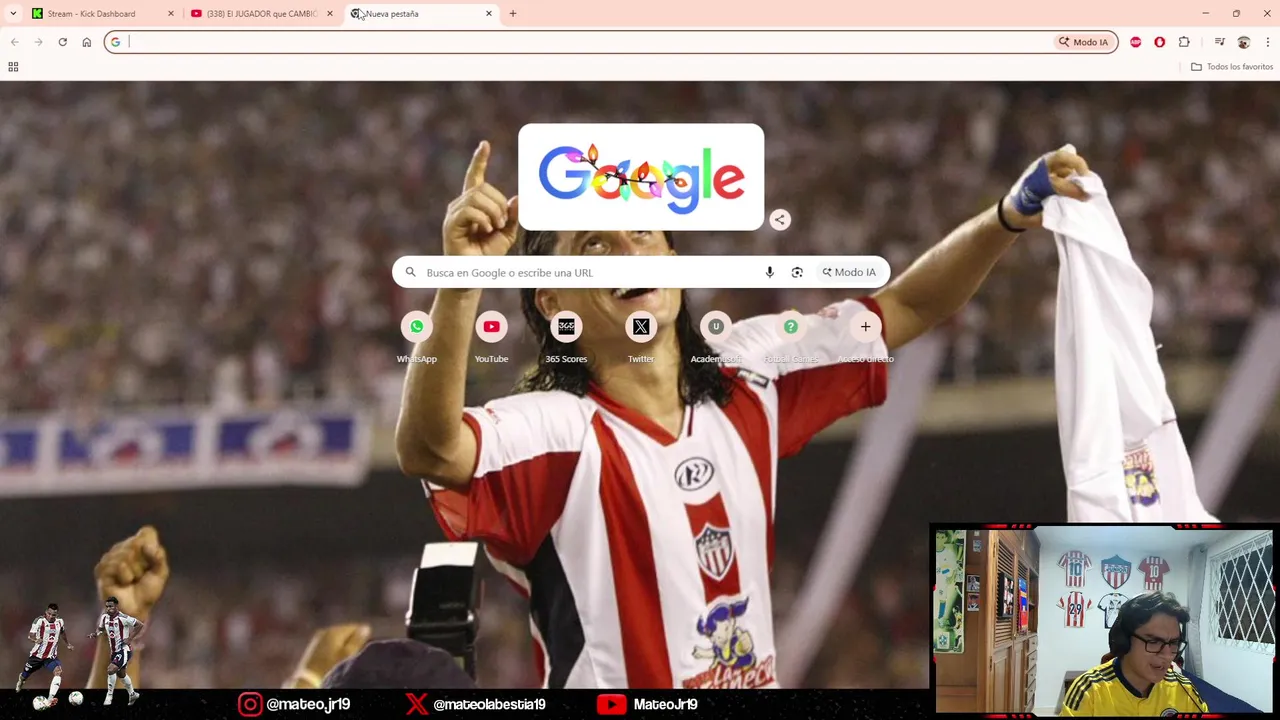Open the Chrome three-dot menu
Screen dimensions: 1280x720
(1267, 42)
